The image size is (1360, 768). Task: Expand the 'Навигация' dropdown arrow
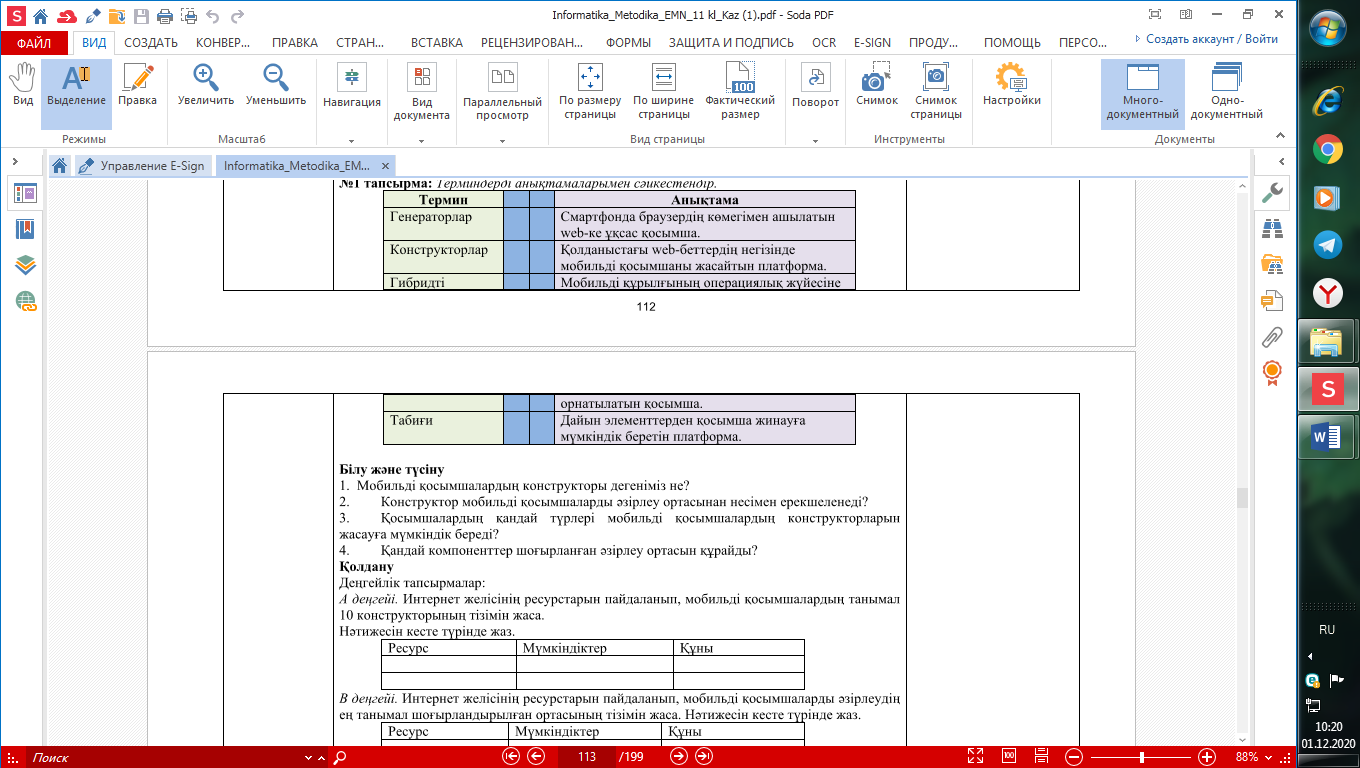(x=352, y=141)
